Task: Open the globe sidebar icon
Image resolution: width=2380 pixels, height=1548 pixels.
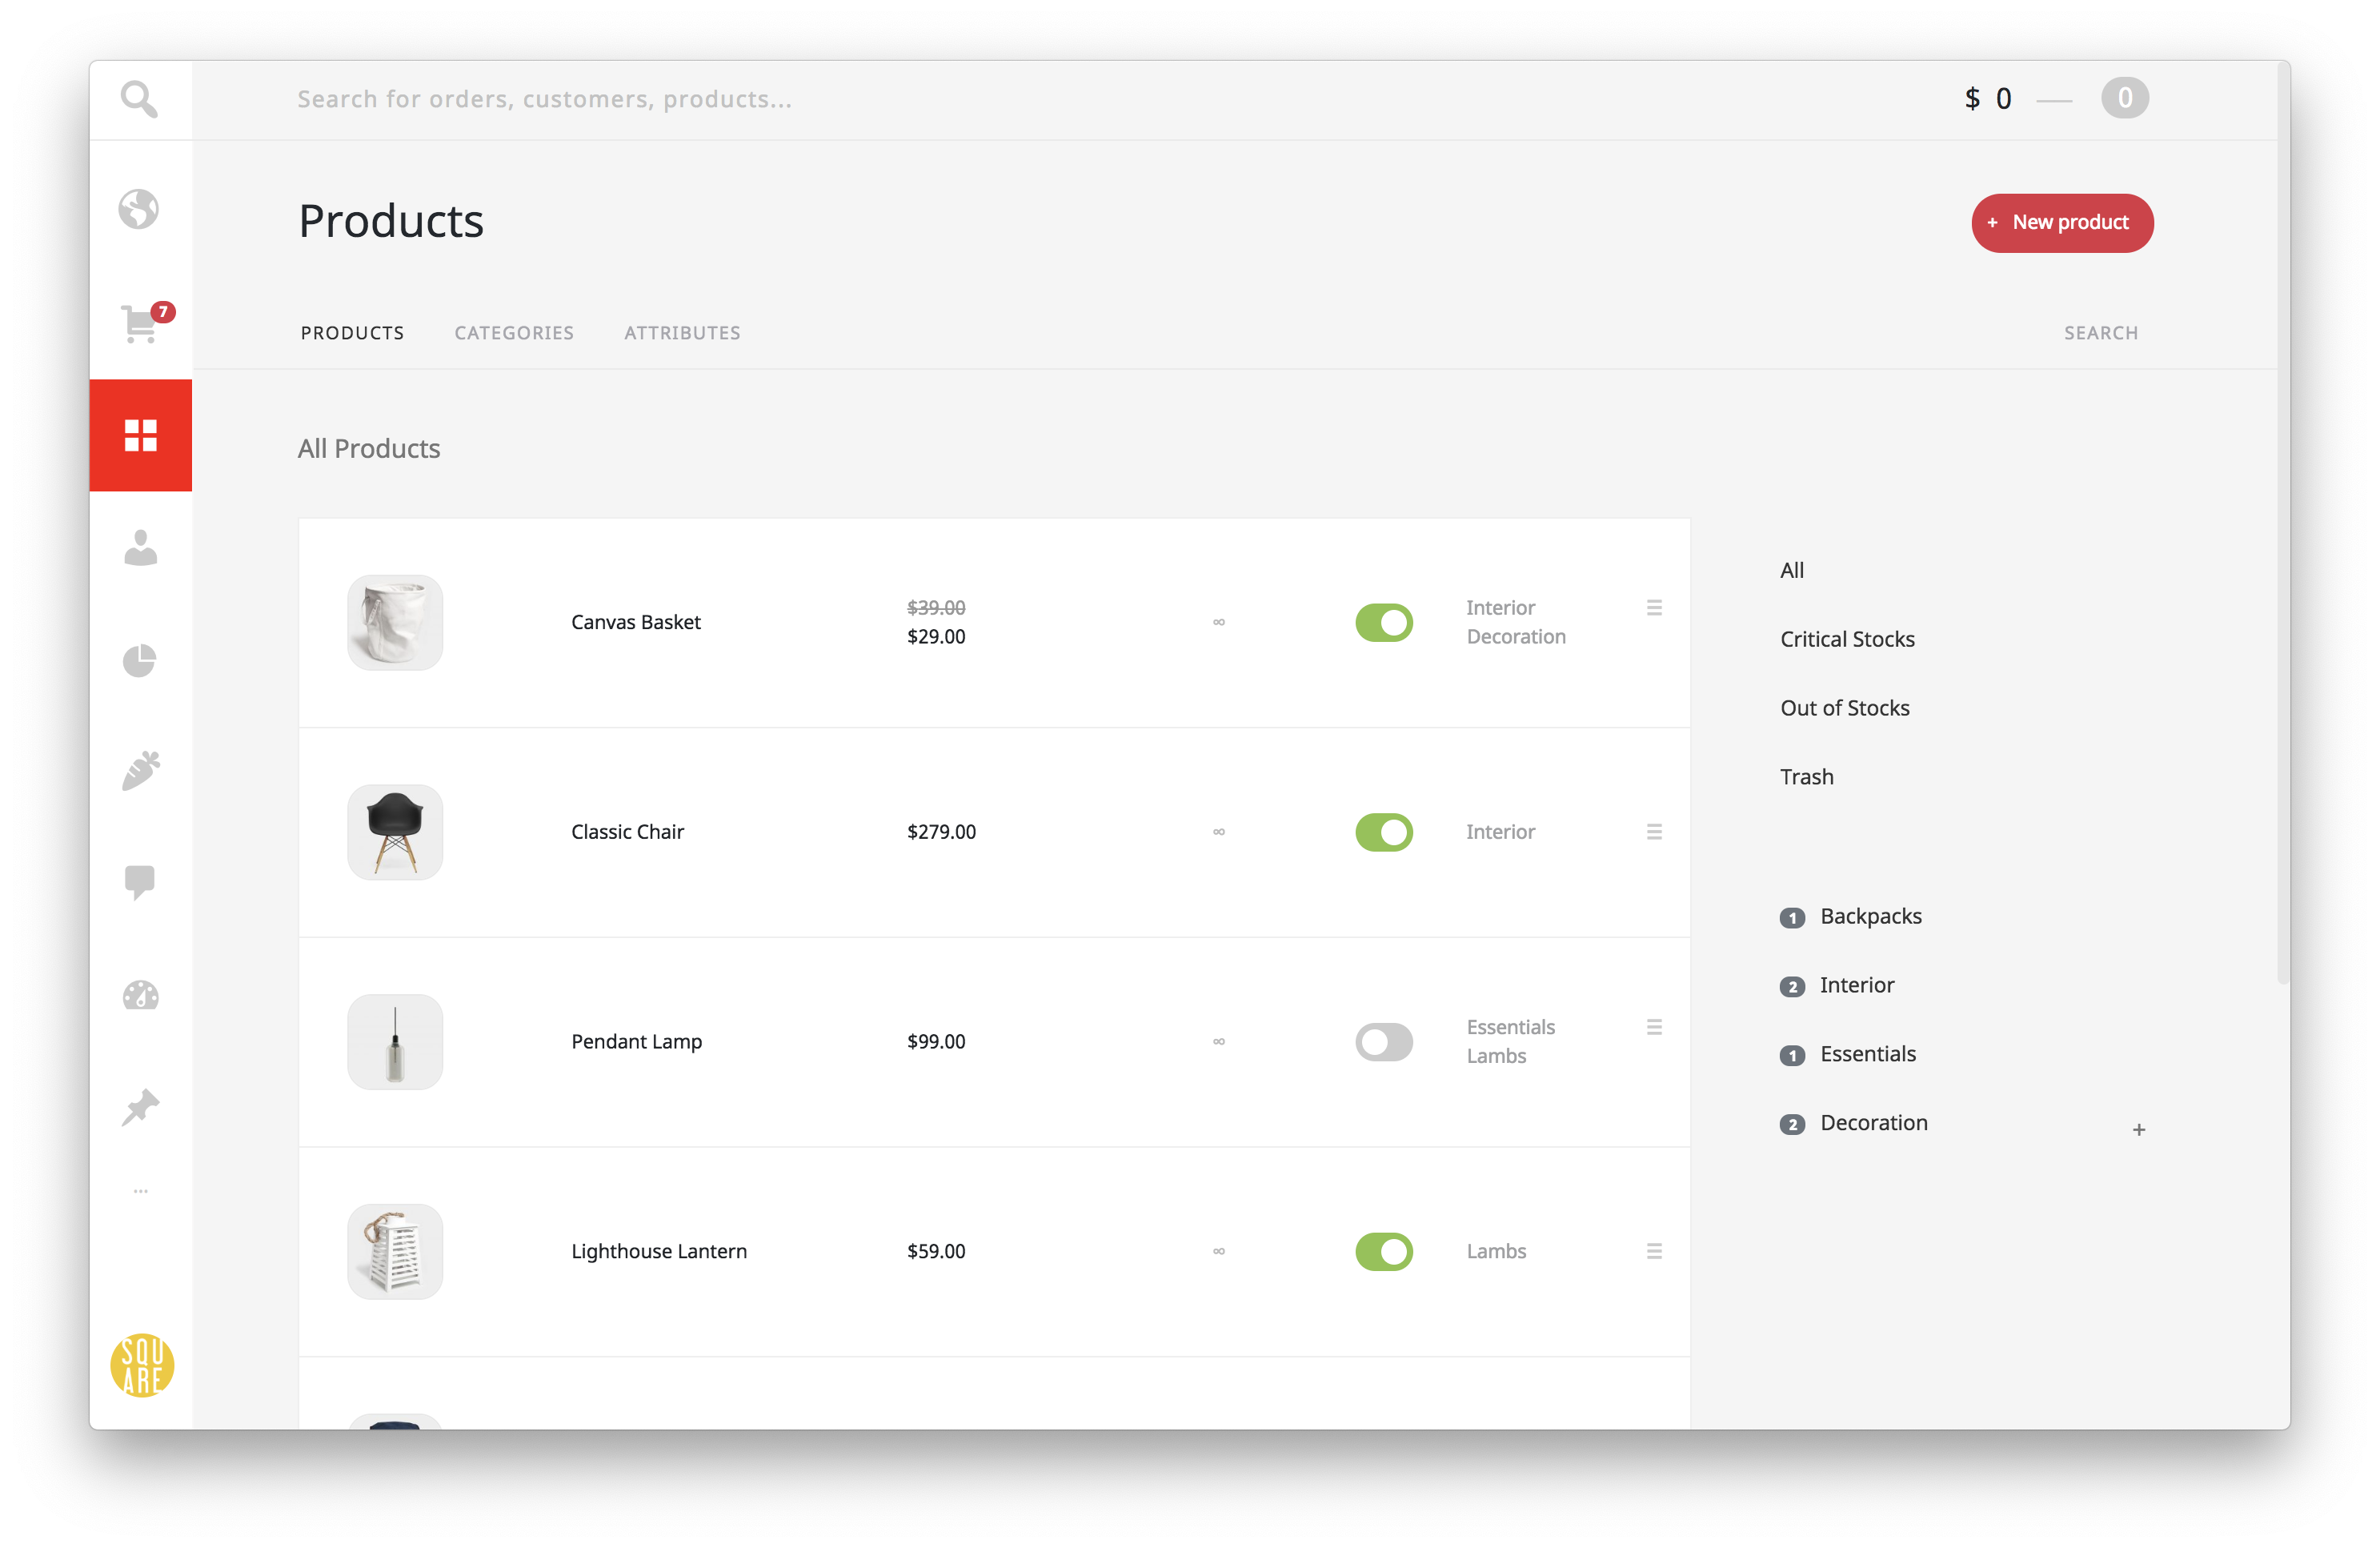Action: coord(139,209)
